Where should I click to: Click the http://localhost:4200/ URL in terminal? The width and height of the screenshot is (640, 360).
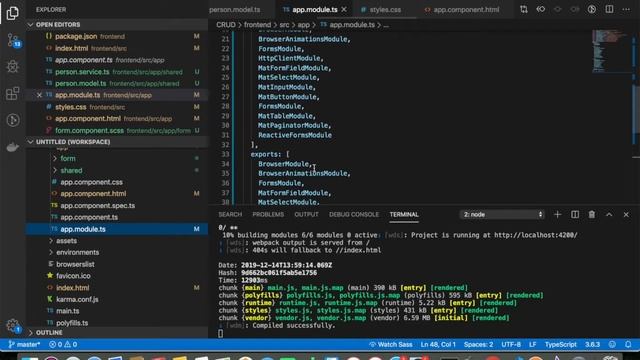(536, 235)
